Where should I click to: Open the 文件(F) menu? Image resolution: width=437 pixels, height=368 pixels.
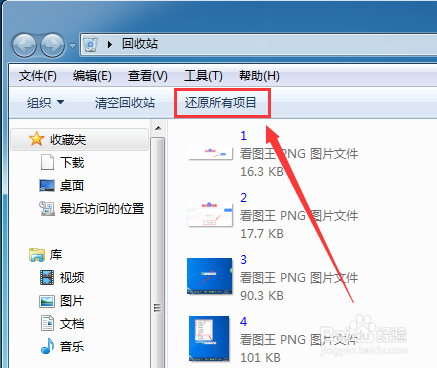tap(38, 76)
